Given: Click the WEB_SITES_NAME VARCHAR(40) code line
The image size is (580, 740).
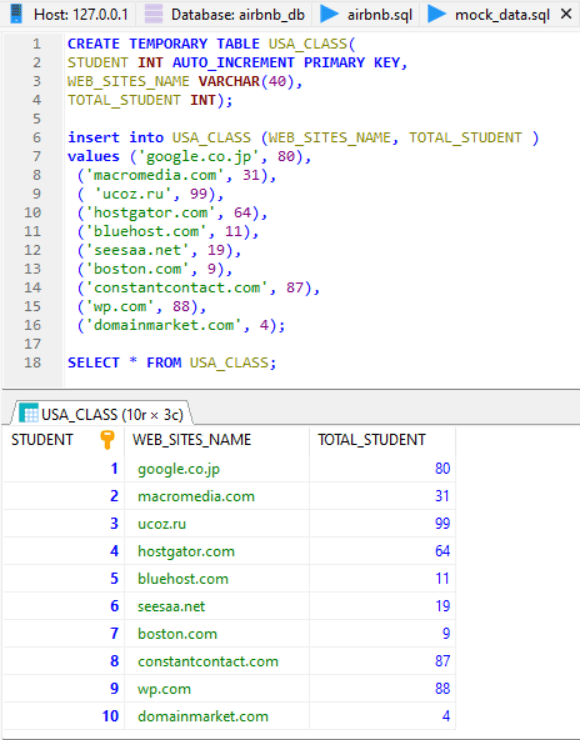Looking at the screenshot, I should [x=185, y=81].
